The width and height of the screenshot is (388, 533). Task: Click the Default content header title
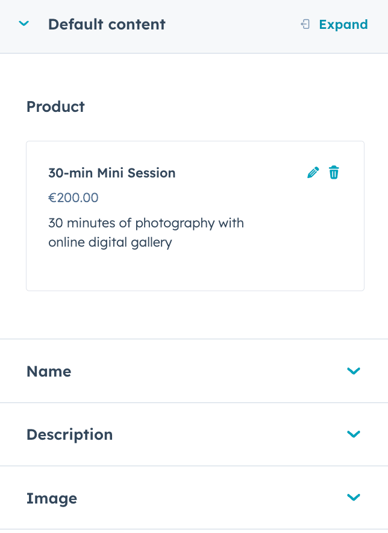pos(107,24)
